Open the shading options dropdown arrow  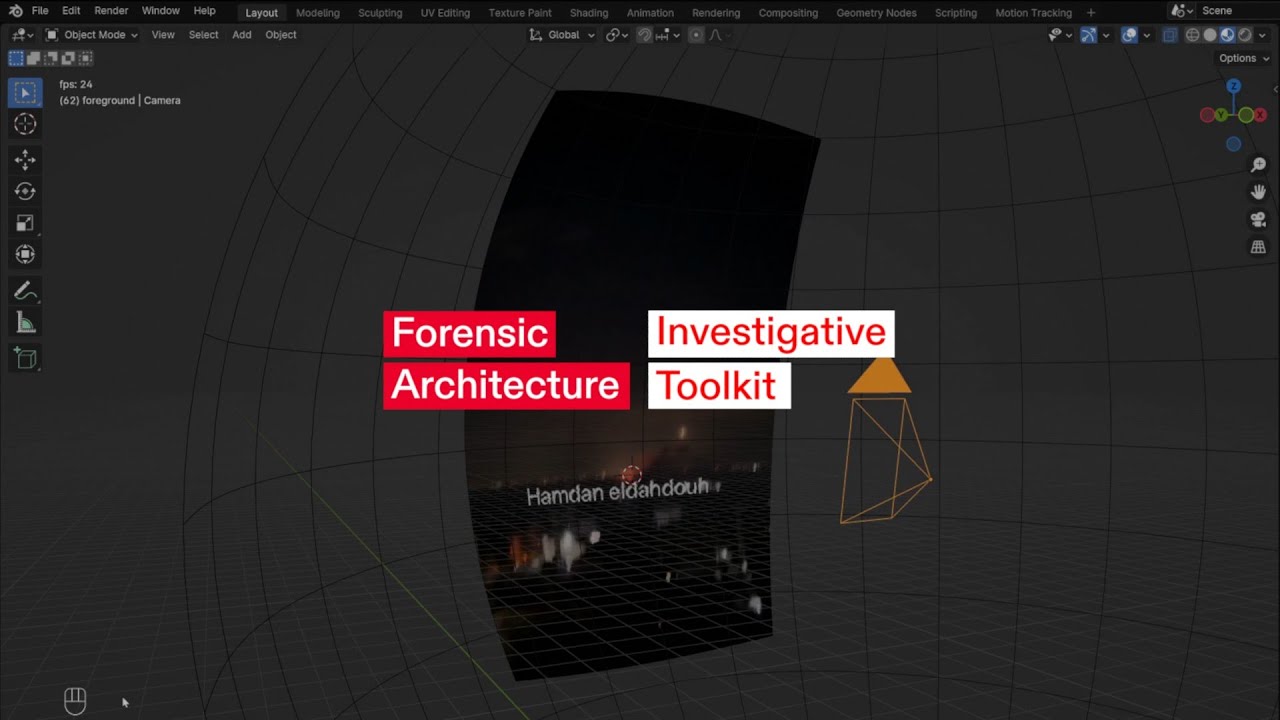point(1262,35)
